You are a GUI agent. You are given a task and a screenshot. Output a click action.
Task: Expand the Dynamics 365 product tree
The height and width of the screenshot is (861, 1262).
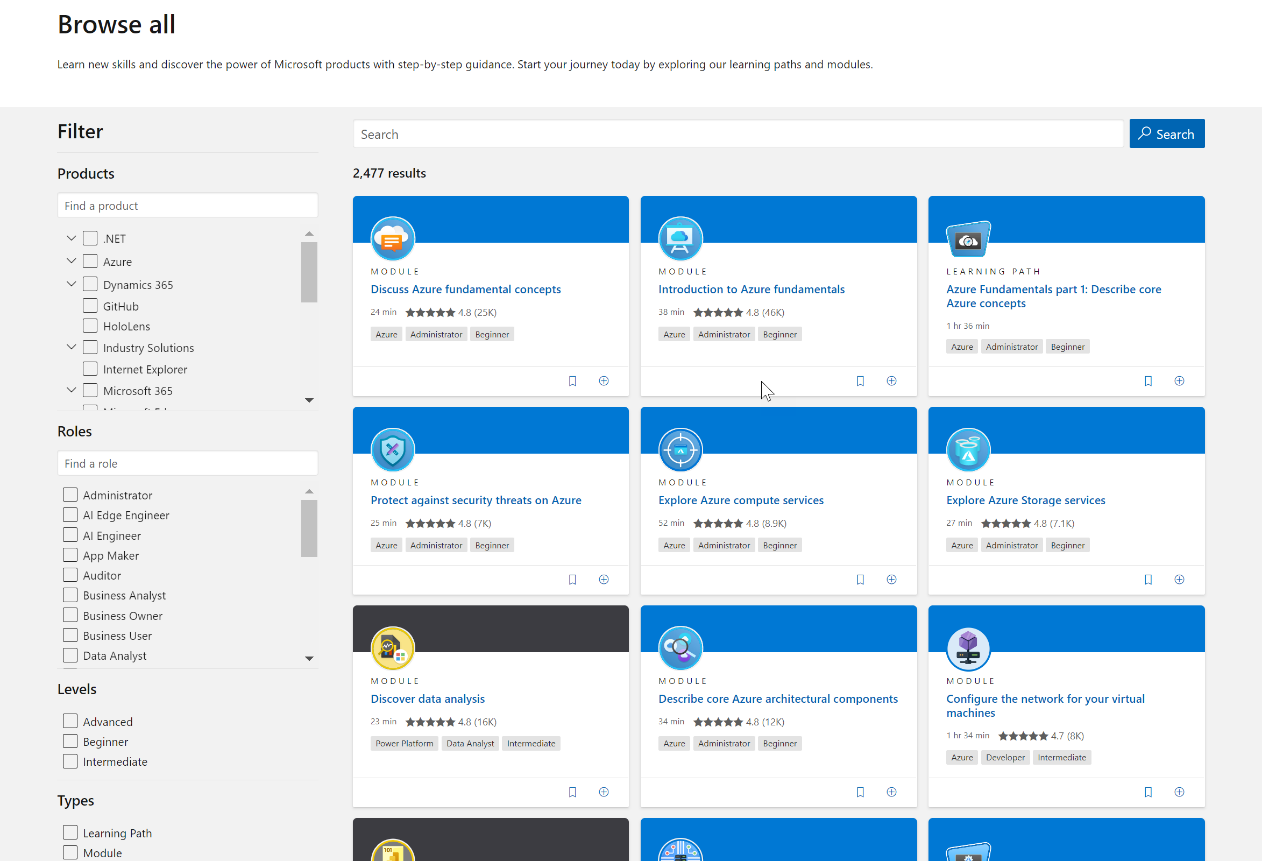71,284
